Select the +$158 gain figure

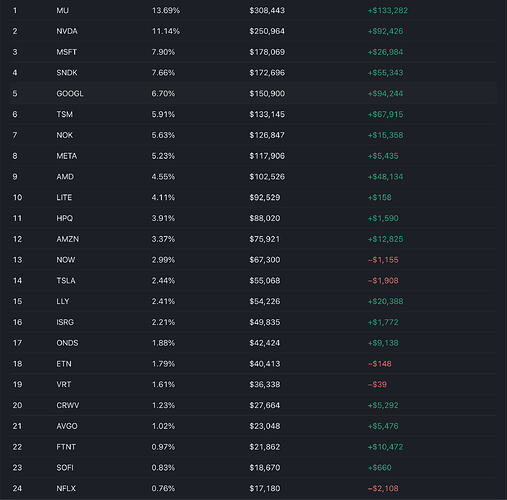(380, 197)
